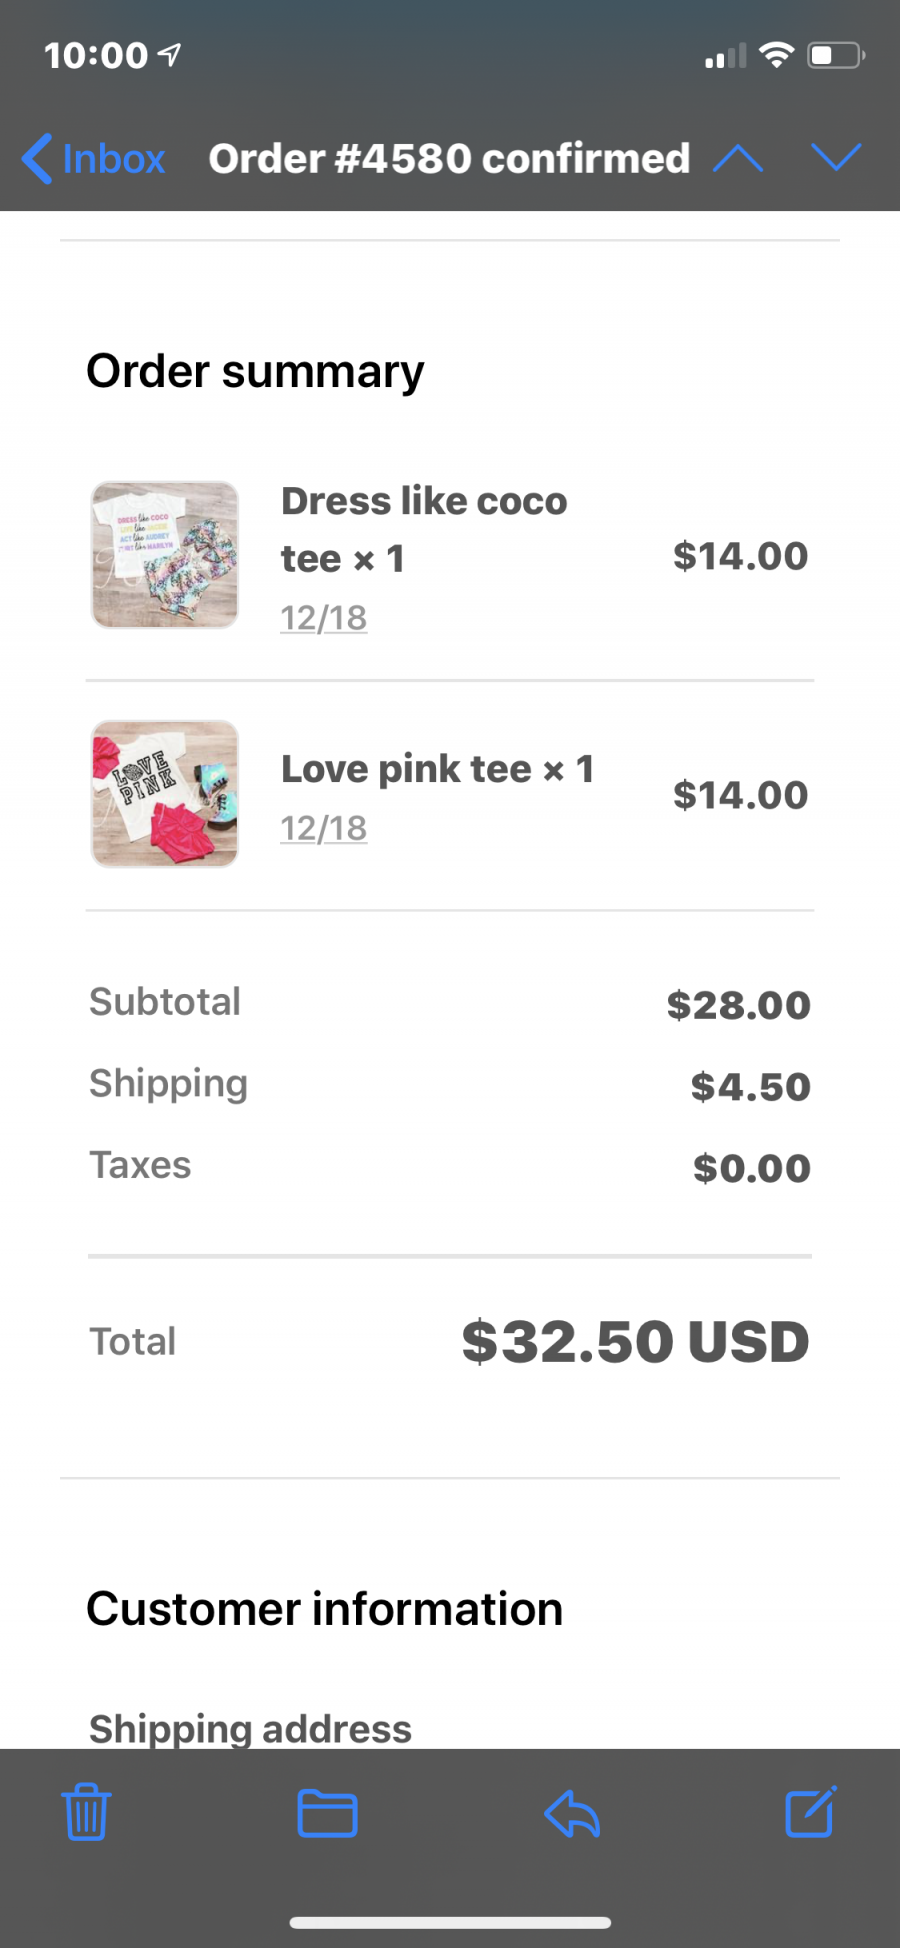Open the move-to-folder icon

click(x=328, y=1813)
